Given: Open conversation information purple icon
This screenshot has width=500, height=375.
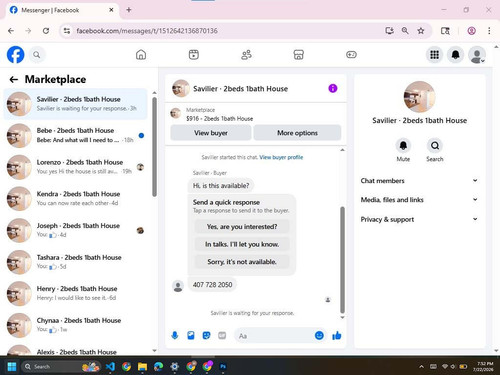Looking at the screenshot, I should click(x=333, y=88).
